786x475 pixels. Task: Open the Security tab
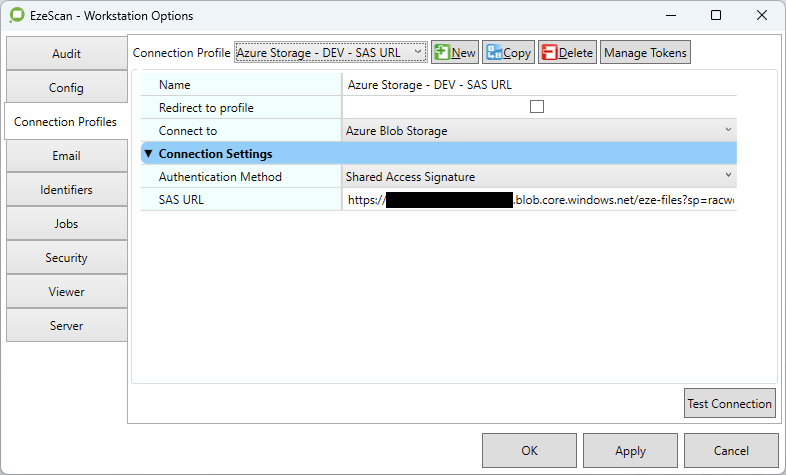click(67, 258)
